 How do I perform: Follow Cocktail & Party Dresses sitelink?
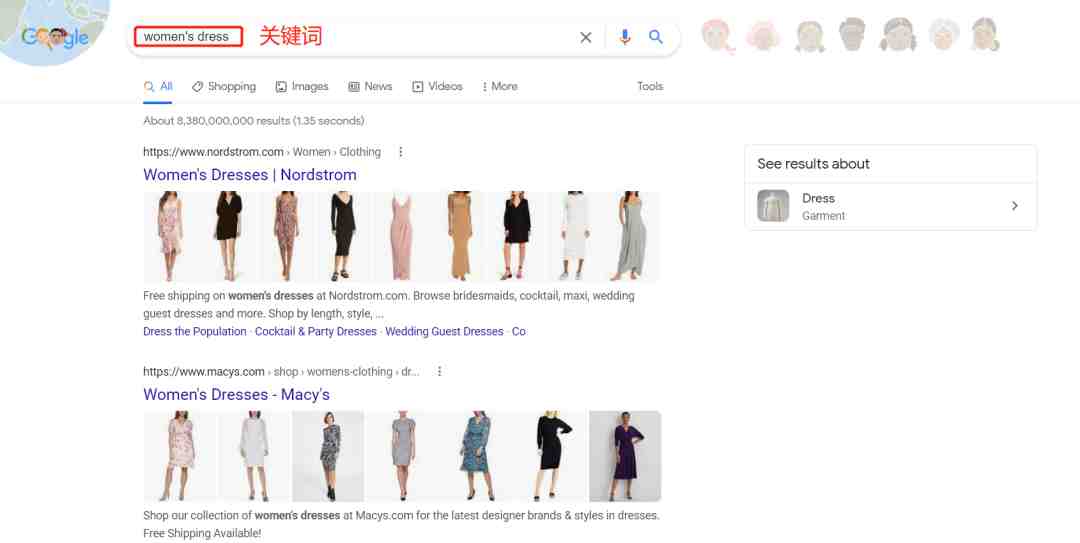pyautogui.click(x=315, y=331)
